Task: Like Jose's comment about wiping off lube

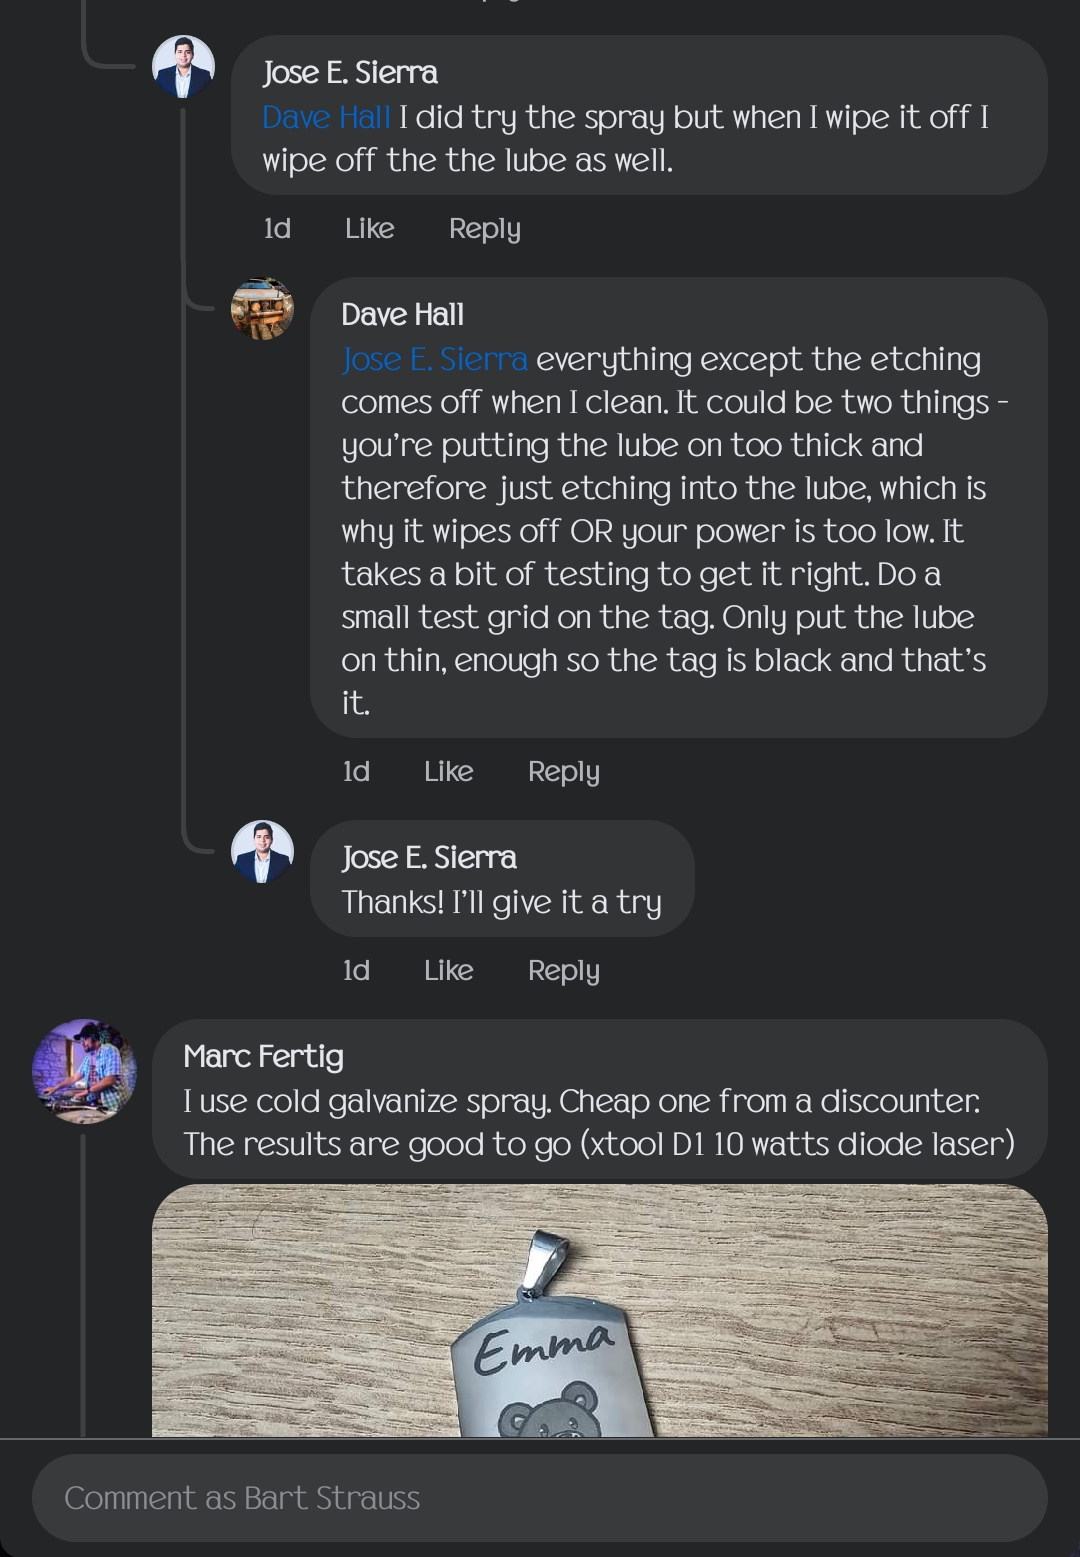Action: point(370,229)
